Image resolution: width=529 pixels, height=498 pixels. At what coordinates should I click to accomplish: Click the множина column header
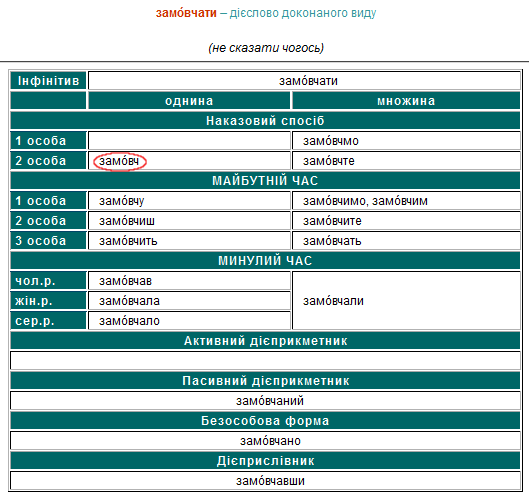[x=406, y=101]
